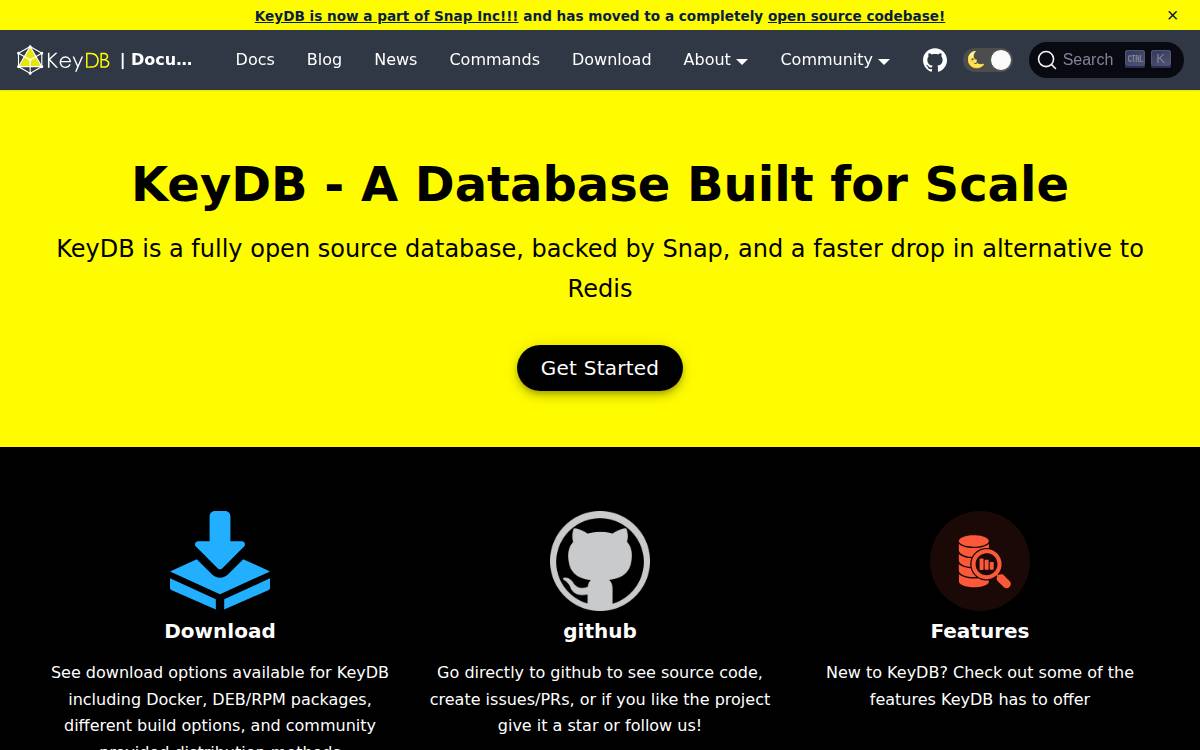Go to the Blog page
Screen dimensions: 1200x750
point(324,60)
